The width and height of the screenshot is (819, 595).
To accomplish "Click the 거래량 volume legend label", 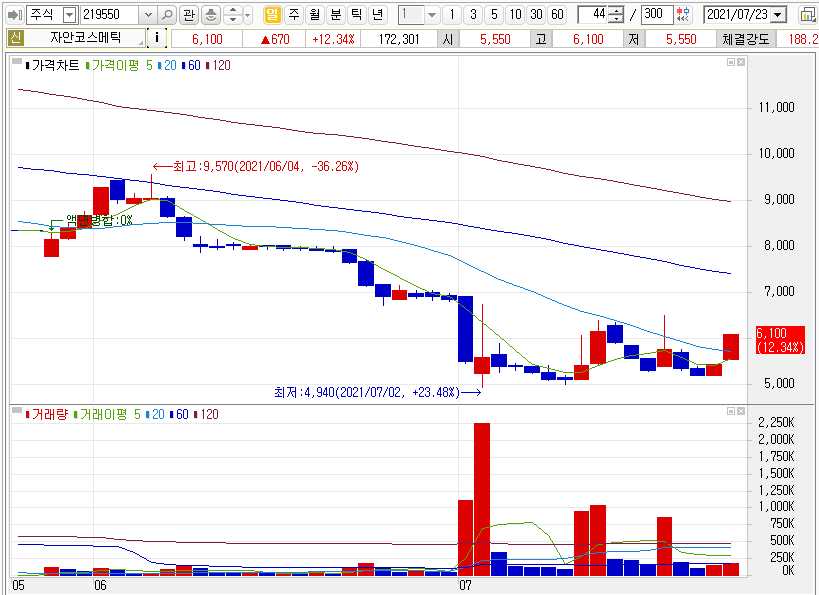I will pos(47,414).
